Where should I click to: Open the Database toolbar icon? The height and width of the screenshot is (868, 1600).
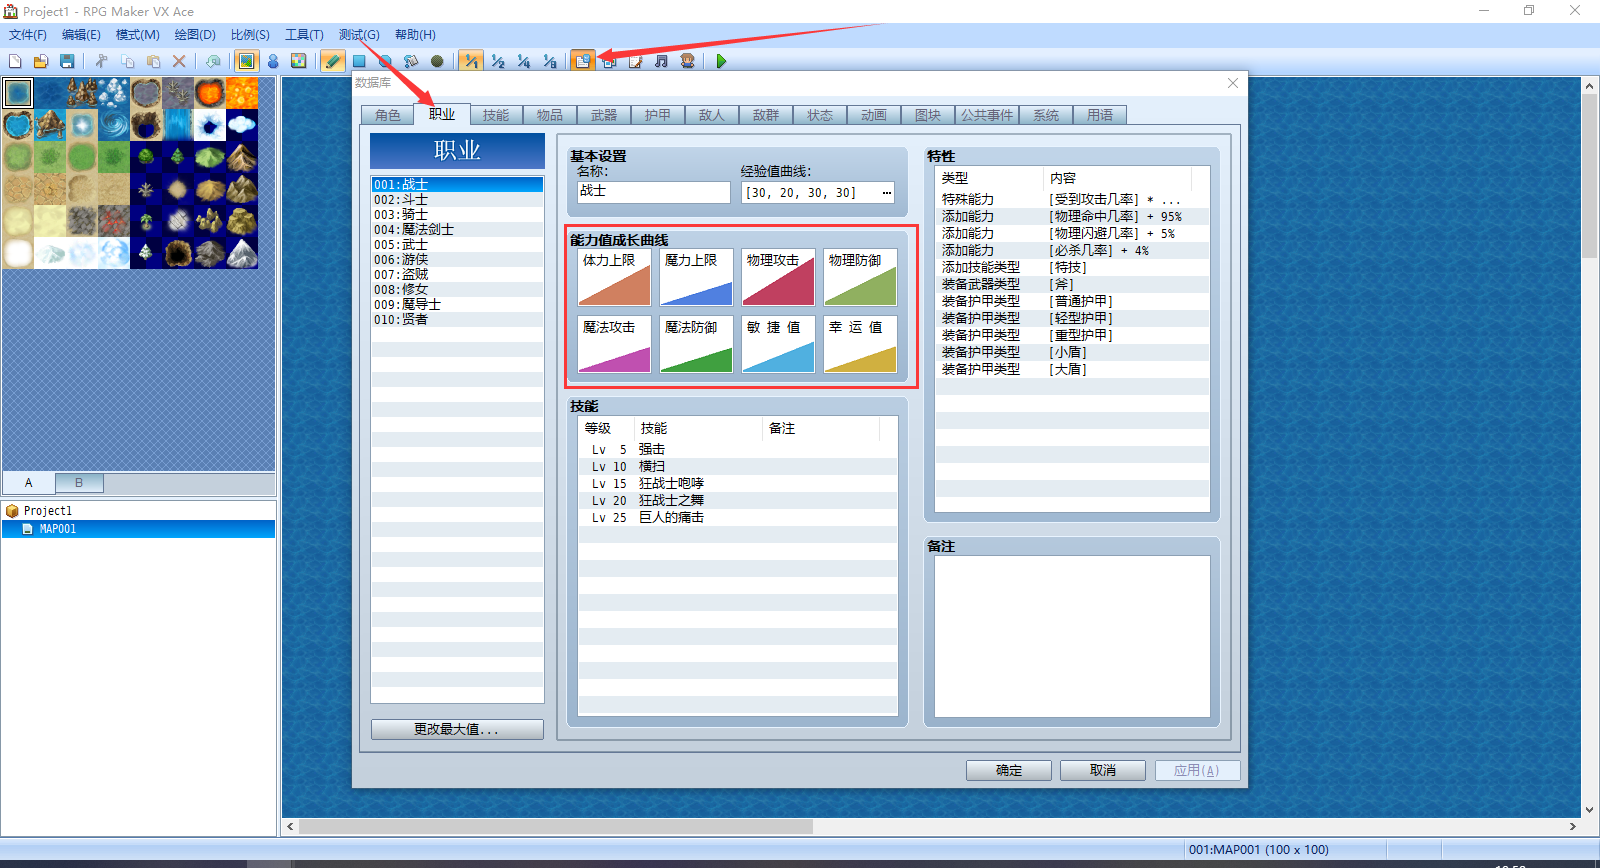point(583,61)
